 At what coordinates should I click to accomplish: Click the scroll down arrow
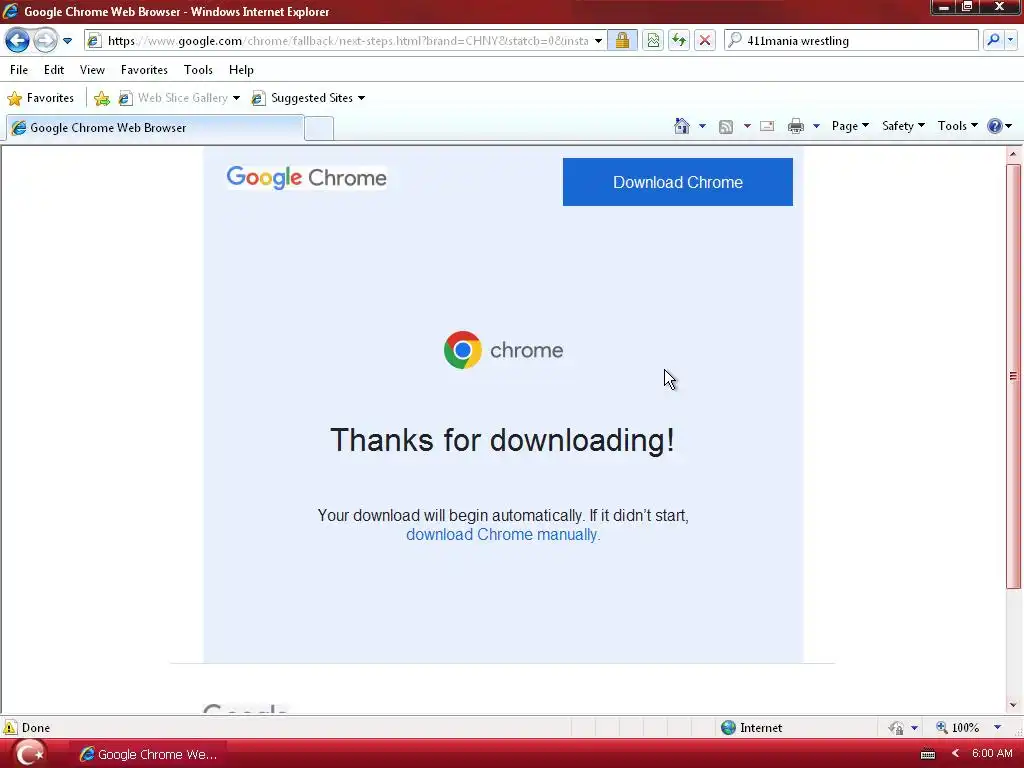[1013, 705]
